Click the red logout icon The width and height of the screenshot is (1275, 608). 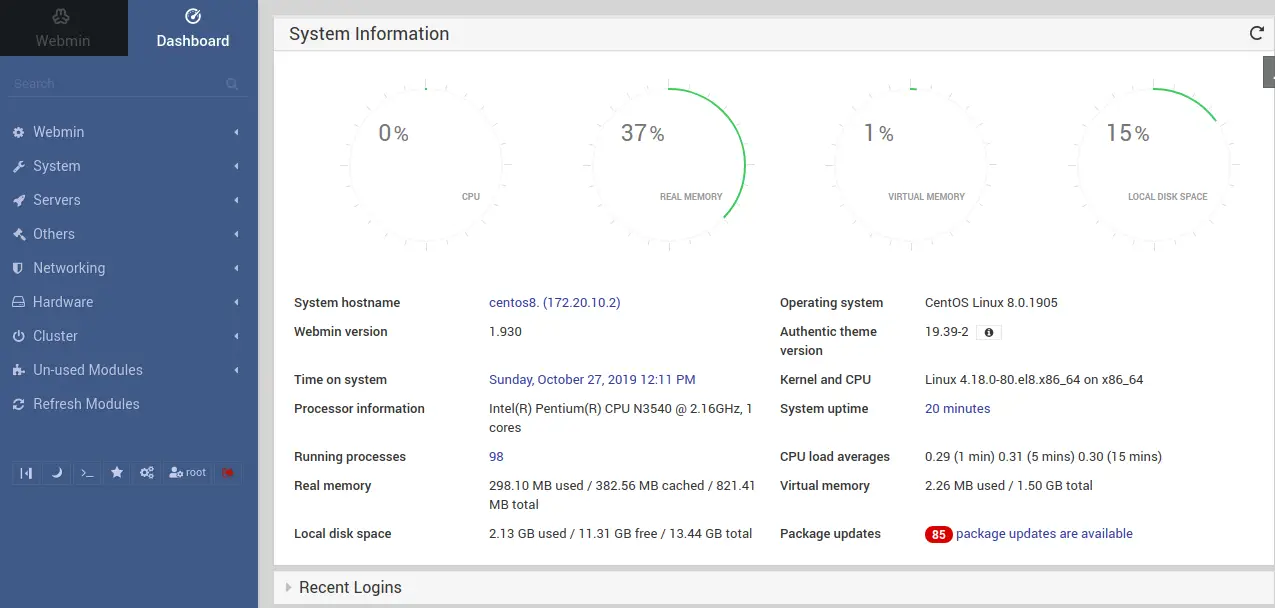pos(228,472)
